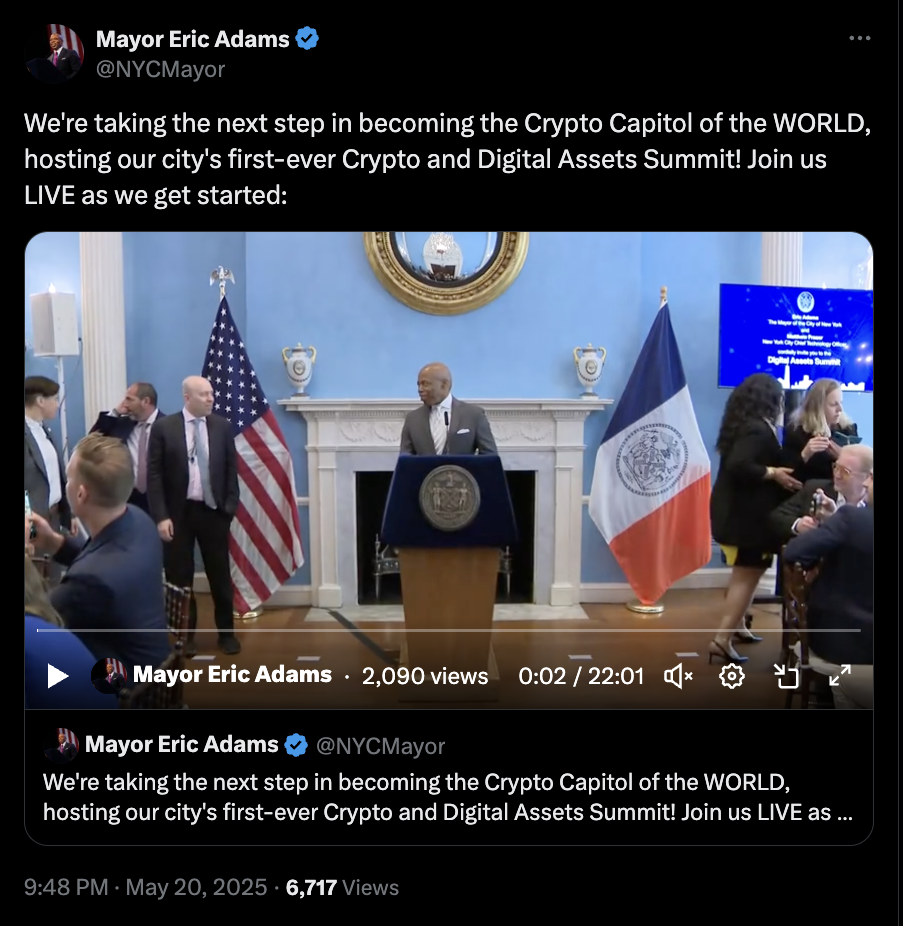Image resolution: width=903 pixels, height=926 pixels.
Task: Play the embedded video
Action: click(x=58, y=676)
